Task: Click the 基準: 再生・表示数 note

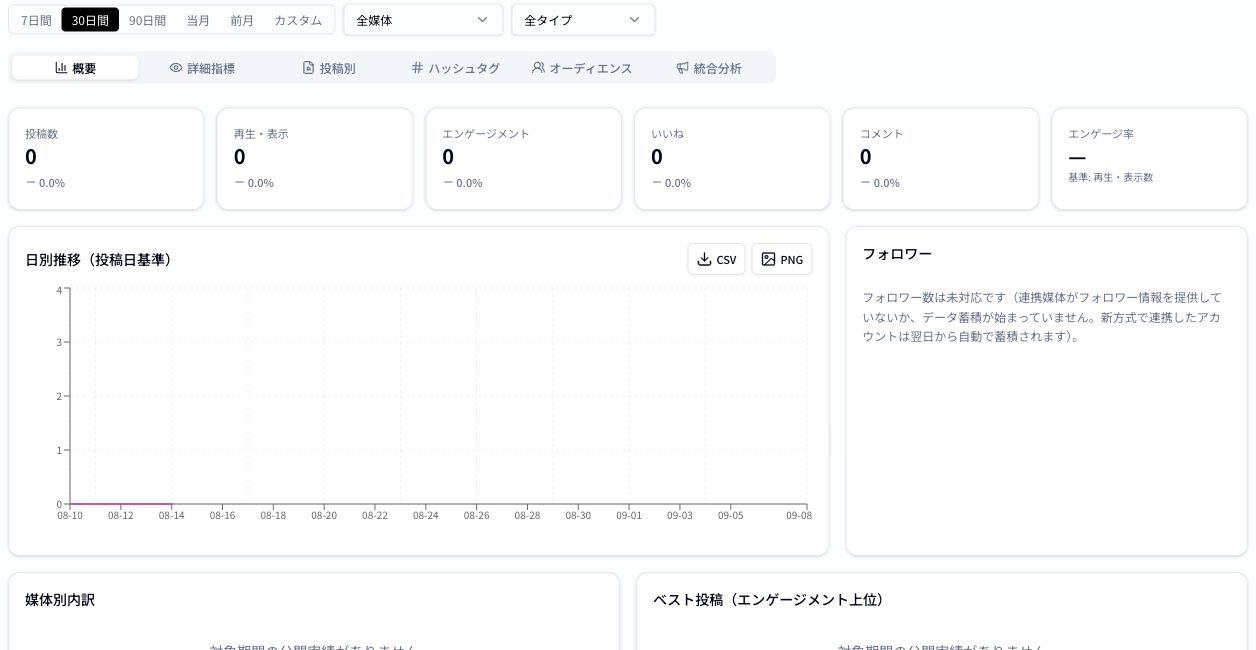Action: [x=1111, y=177]
